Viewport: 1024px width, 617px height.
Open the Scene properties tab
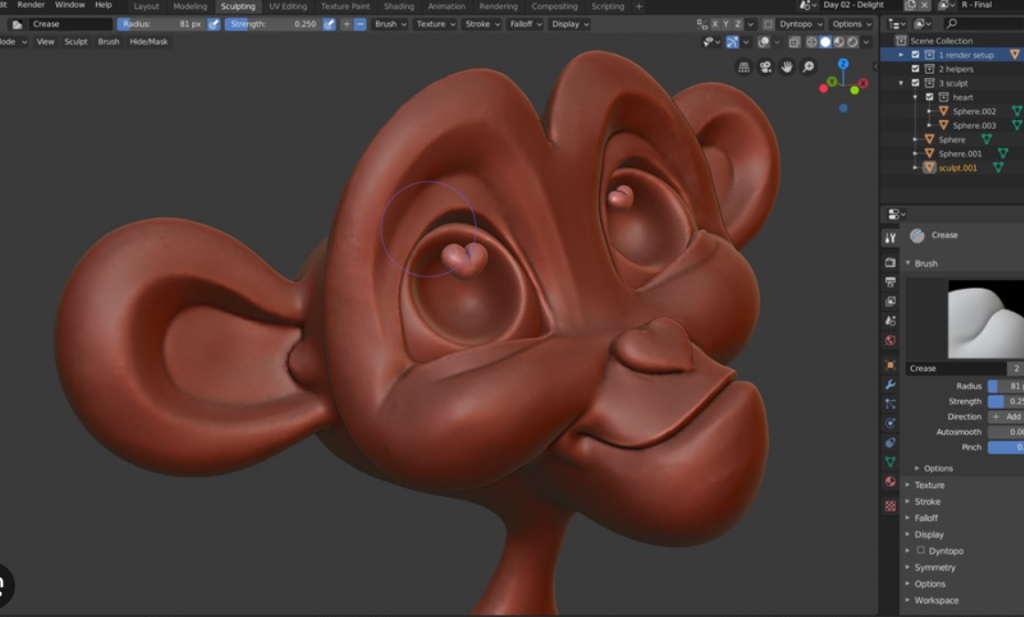pos(890,321)
